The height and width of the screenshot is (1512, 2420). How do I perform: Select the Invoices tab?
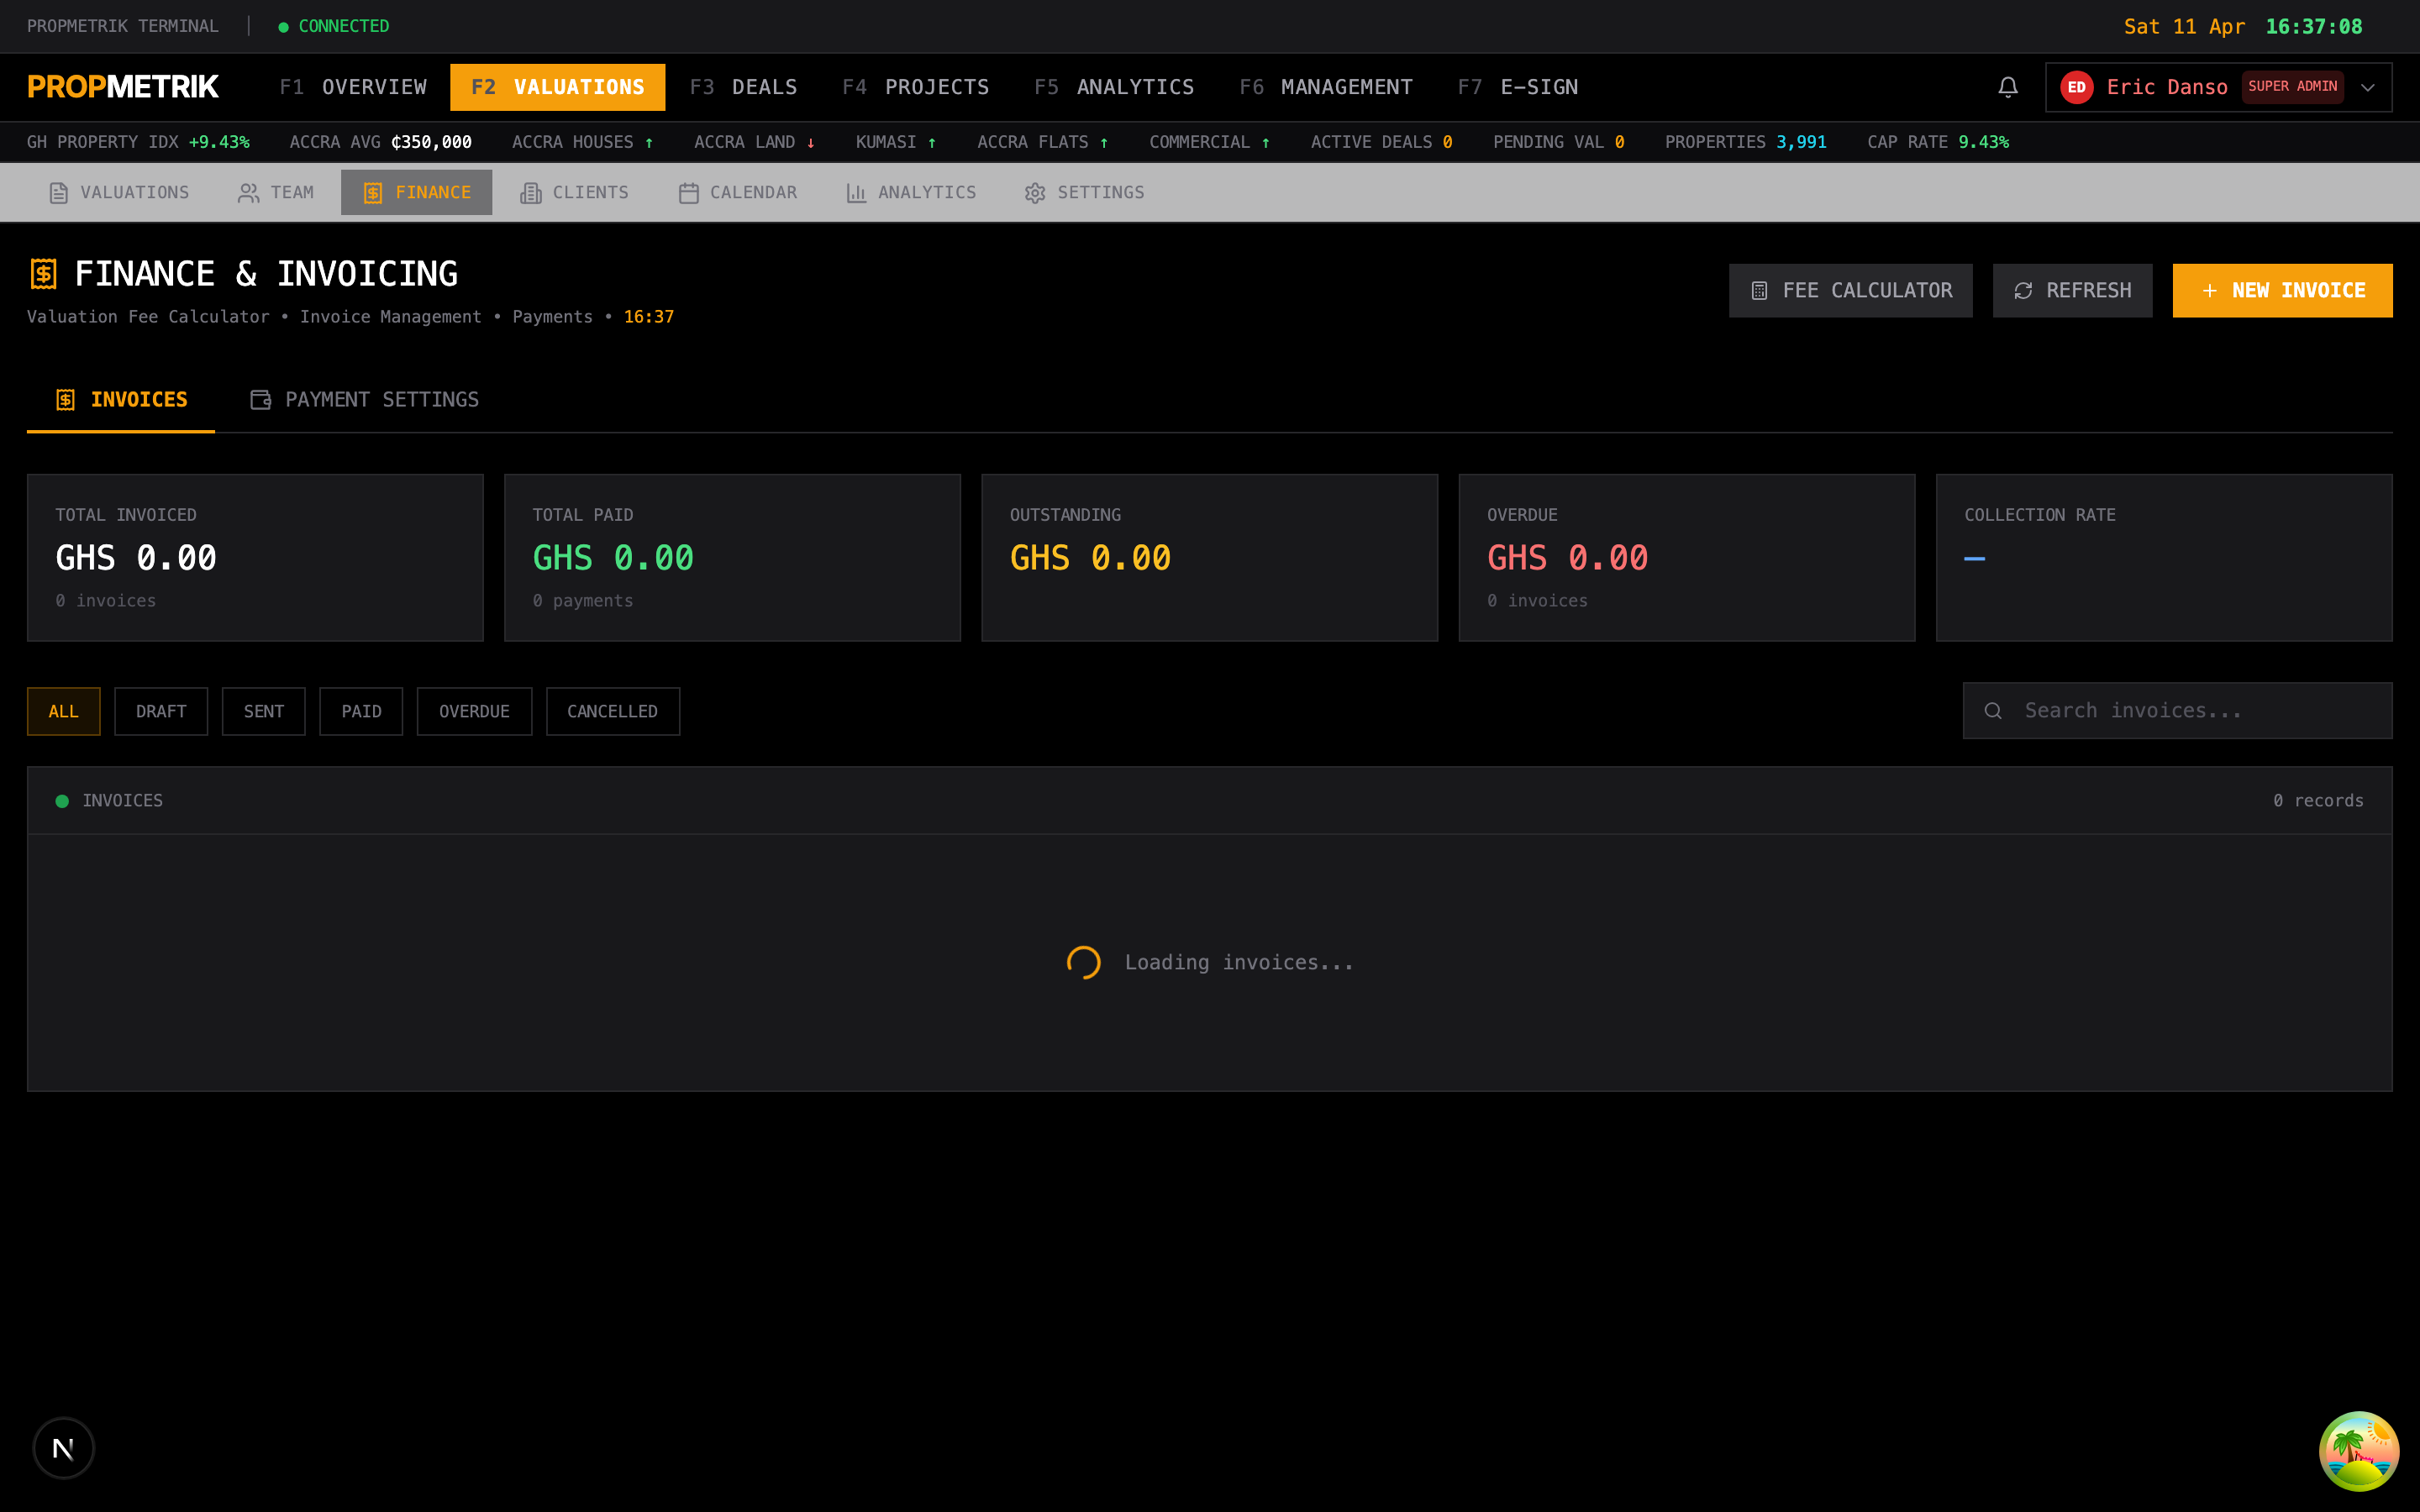coord(121,399)
